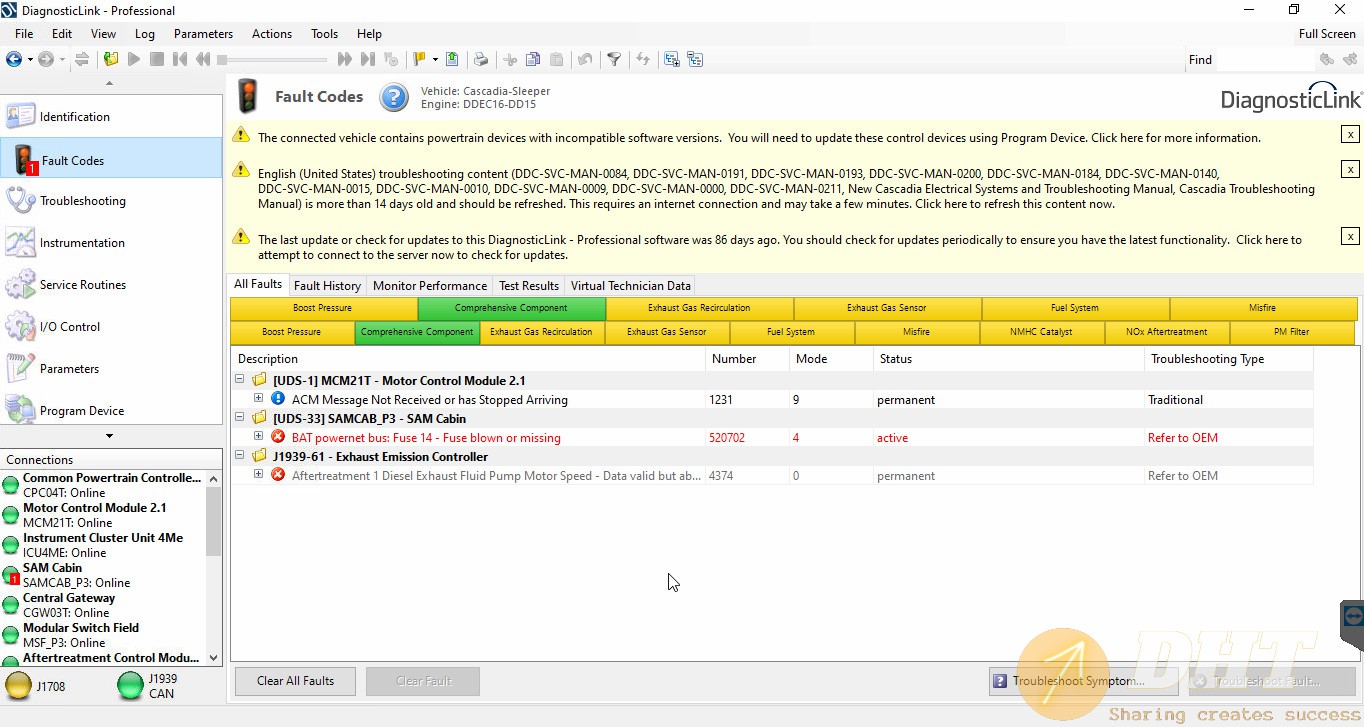Click the grey Forward navigation arrow

pyautogui.click(x=46, y=59)
